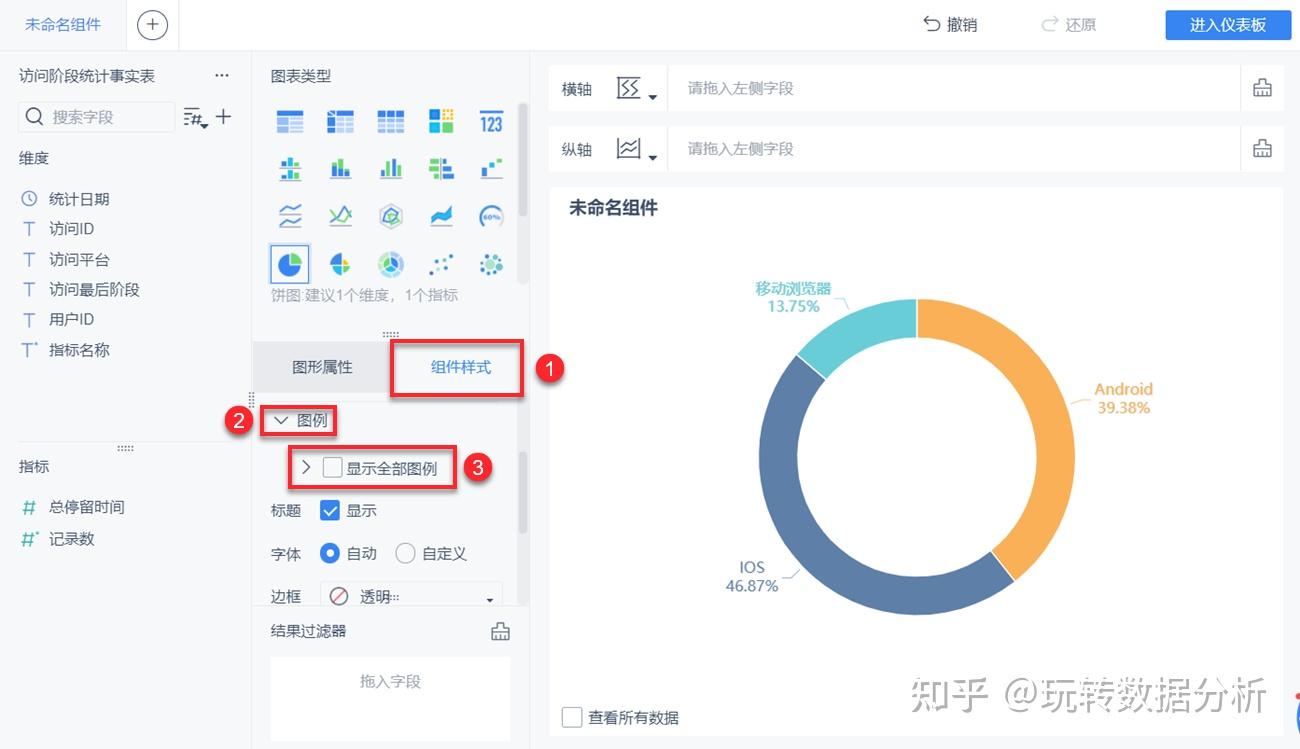This screenshot has height=749, width=1300.
Task: Select the gauge chart type icon
Action: click(x=490, y=215)
